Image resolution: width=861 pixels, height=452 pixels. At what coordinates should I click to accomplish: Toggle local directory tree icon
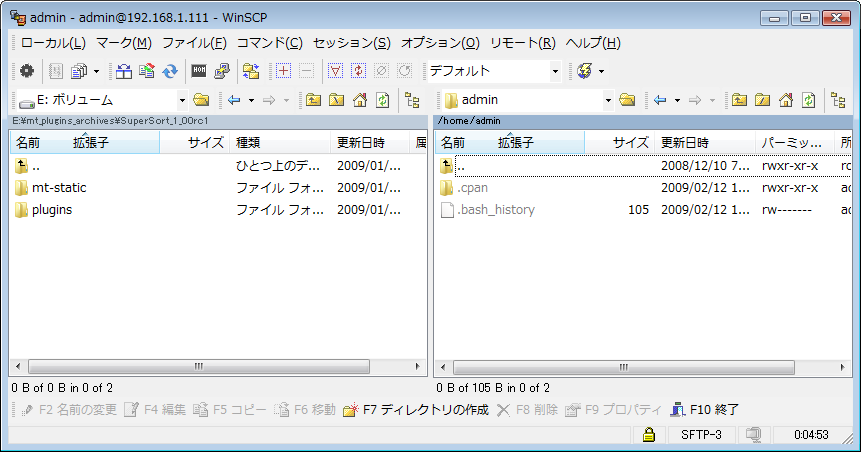tap(412, 100)
